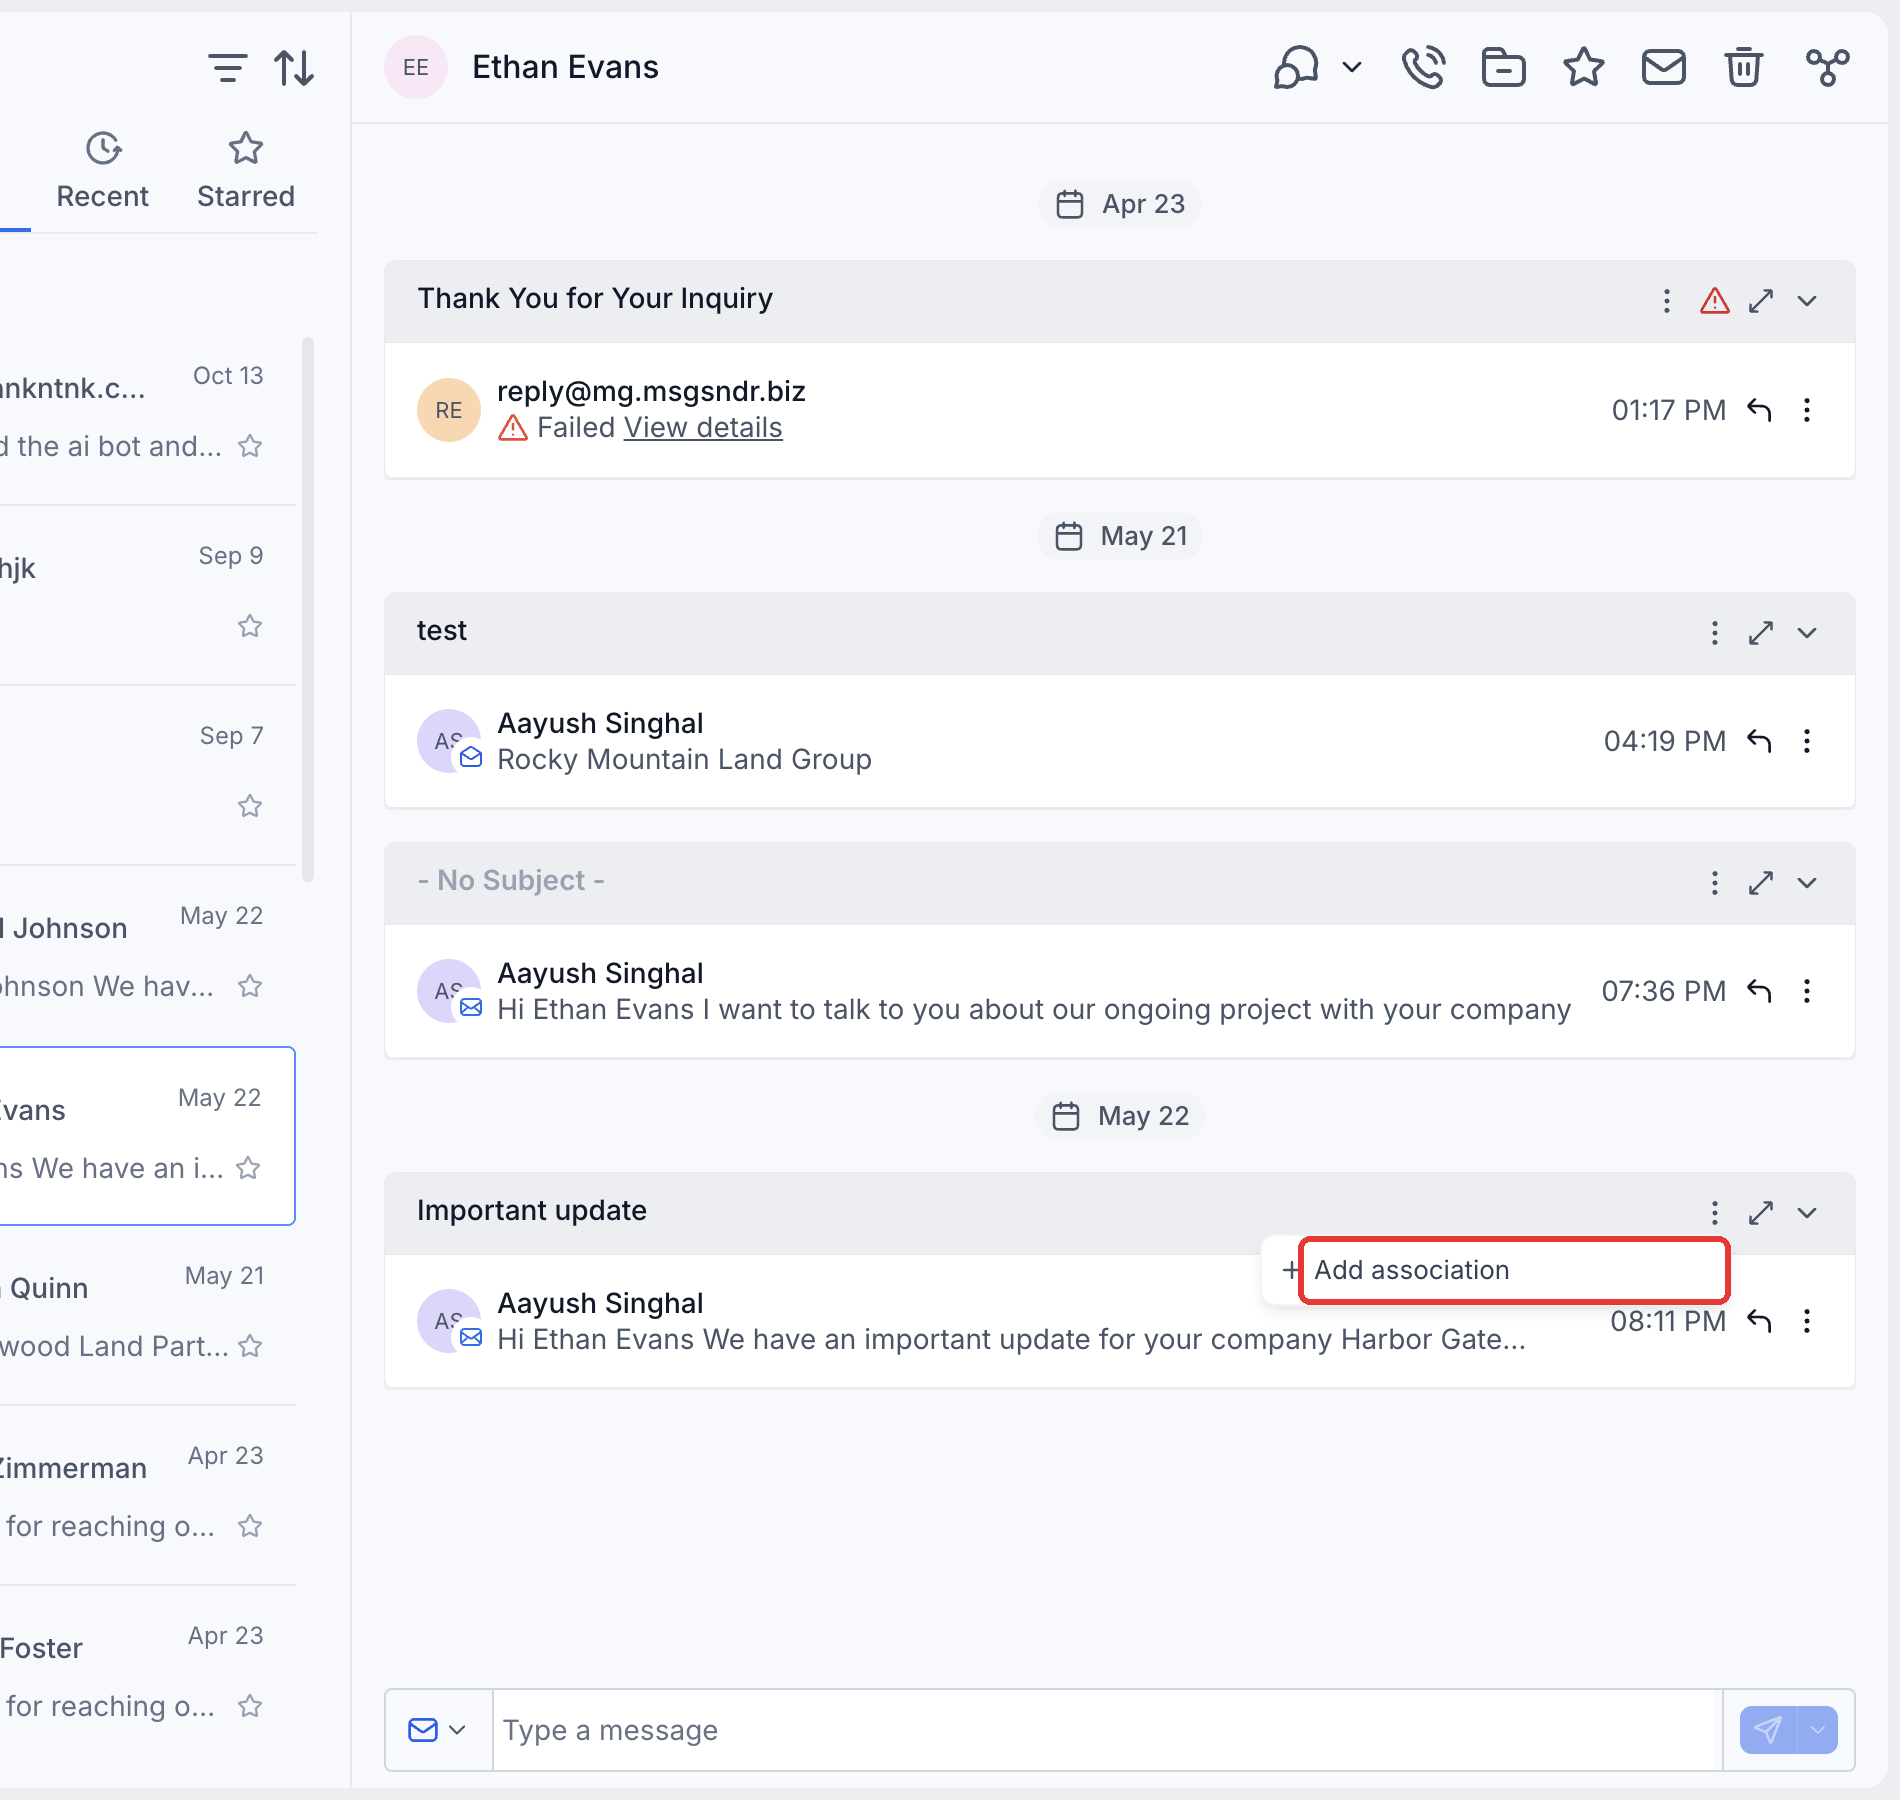Switch to the Recent tab

pos(102,171)
